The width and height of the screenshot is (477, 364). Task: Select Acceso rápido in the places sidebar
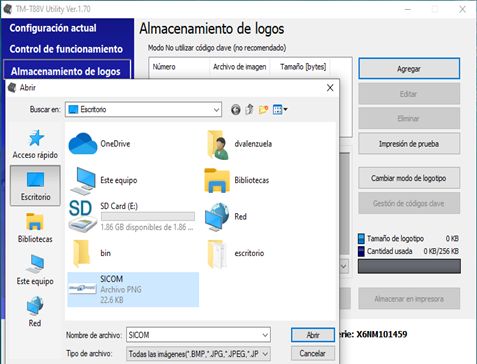point(35,144)
